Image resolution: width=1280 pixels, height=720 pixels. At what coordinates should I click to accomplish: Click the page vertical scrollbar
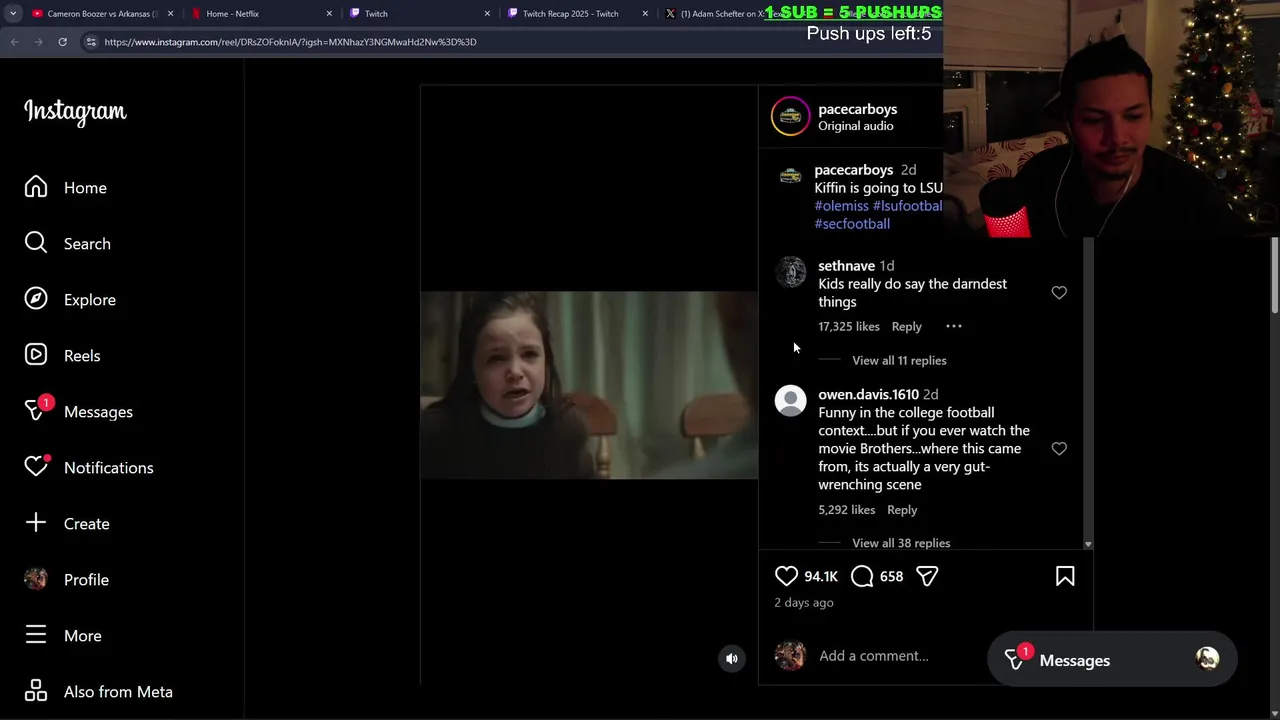point(1274,275)
